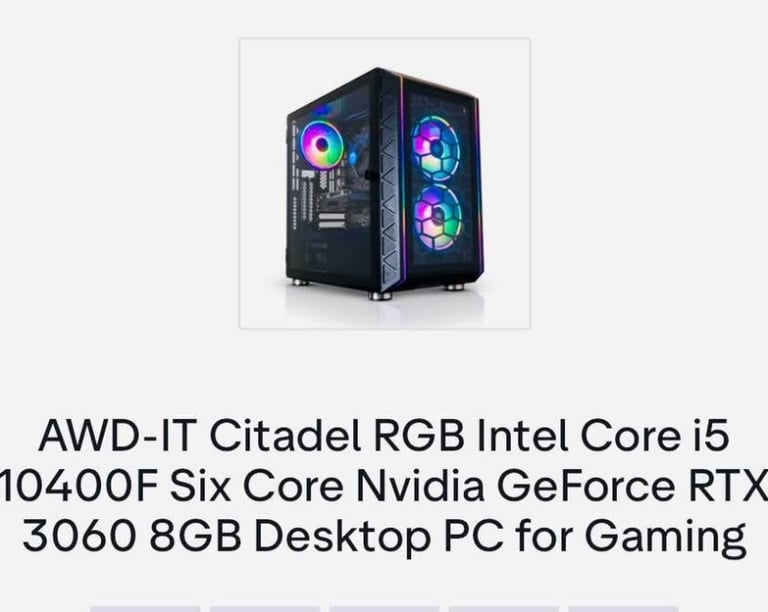Select the second purple tag chip at the bottom
This screenshot has height=612, width=768.
tap(264, 609)
